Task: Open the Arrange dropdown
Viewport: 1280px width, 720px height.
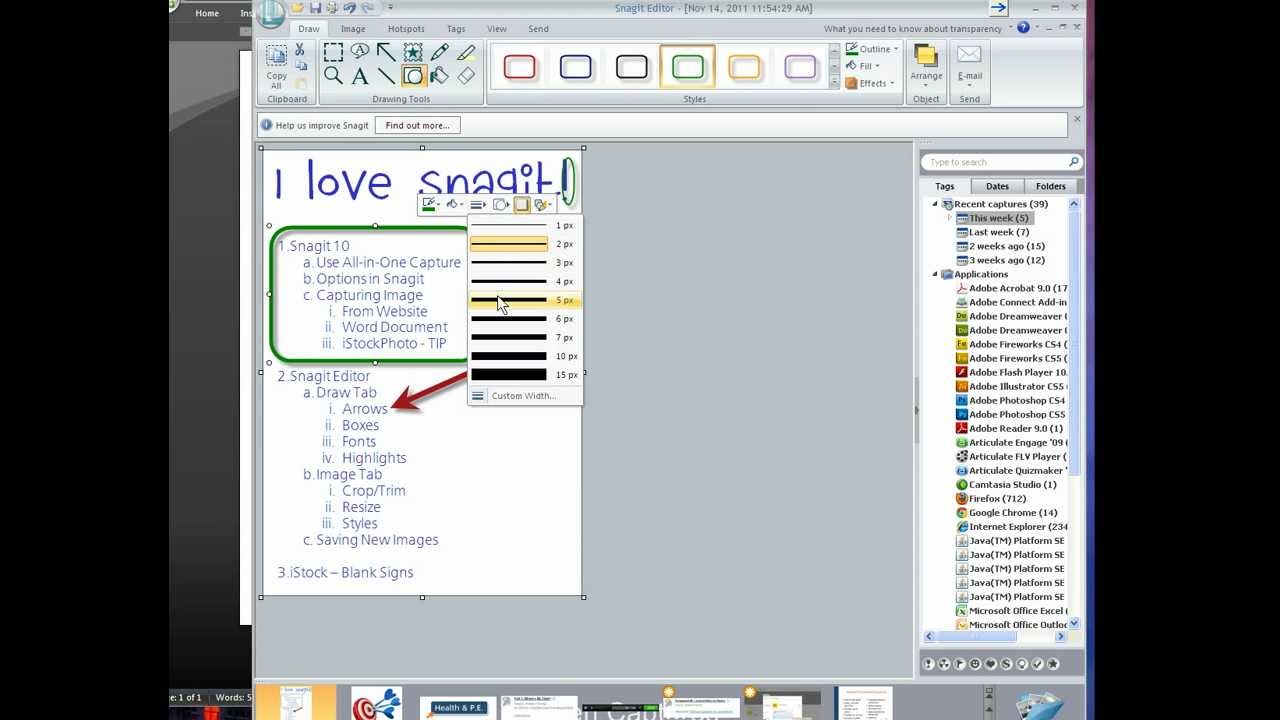Action: tap(926, 66)
